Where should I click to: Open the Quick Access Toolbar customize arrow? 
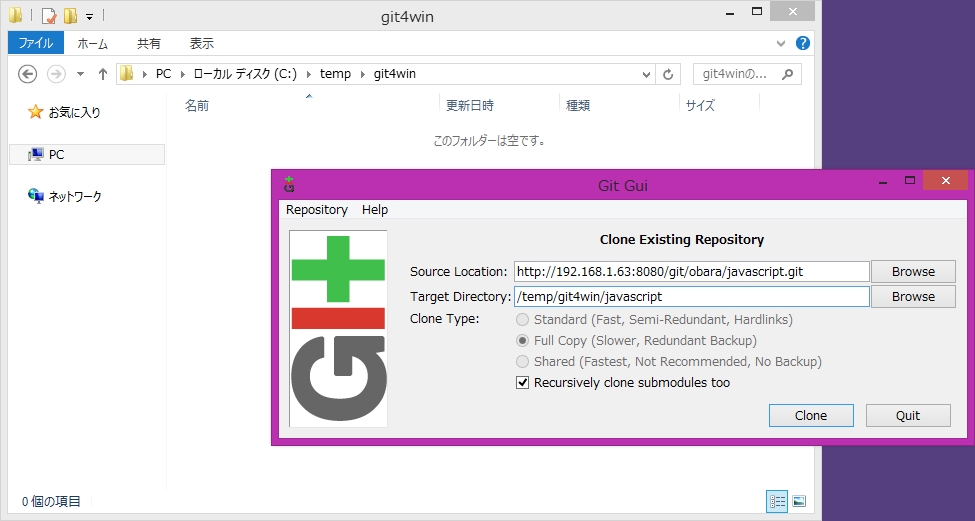(90, 16)
